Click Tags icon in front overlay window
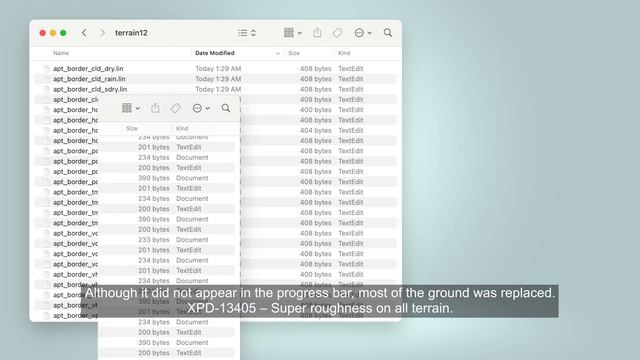This screenshot has height=360, width=640. pyautogui.click(x=176, y=108)
